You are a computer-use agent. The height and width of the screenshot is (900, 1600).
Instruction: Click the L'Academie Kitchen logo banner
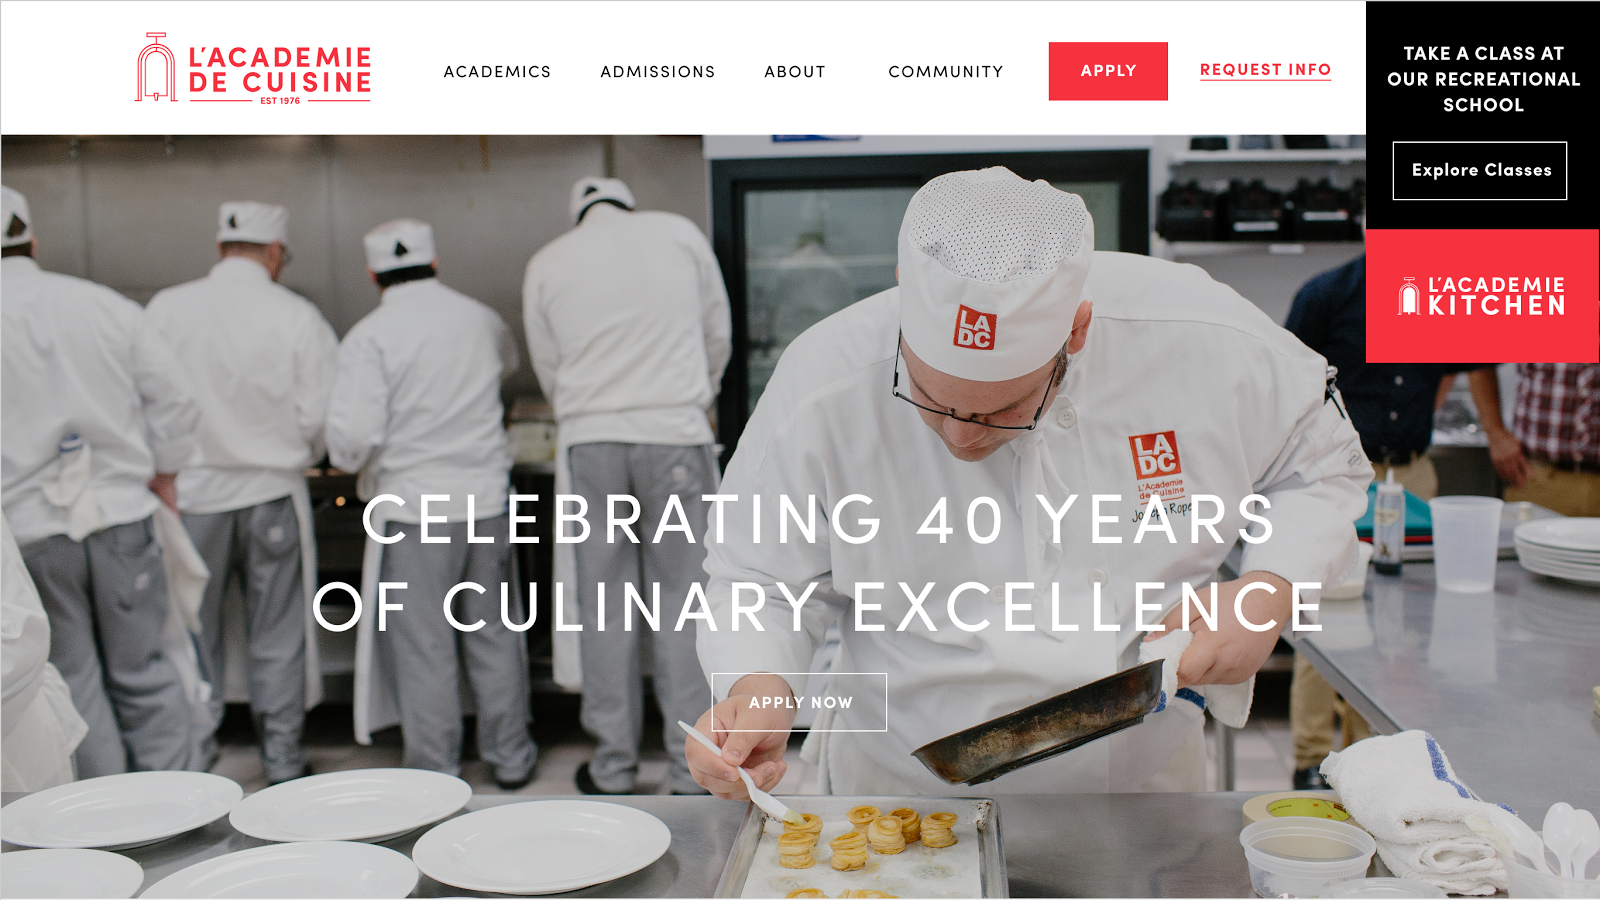[x=1482, y=297]
